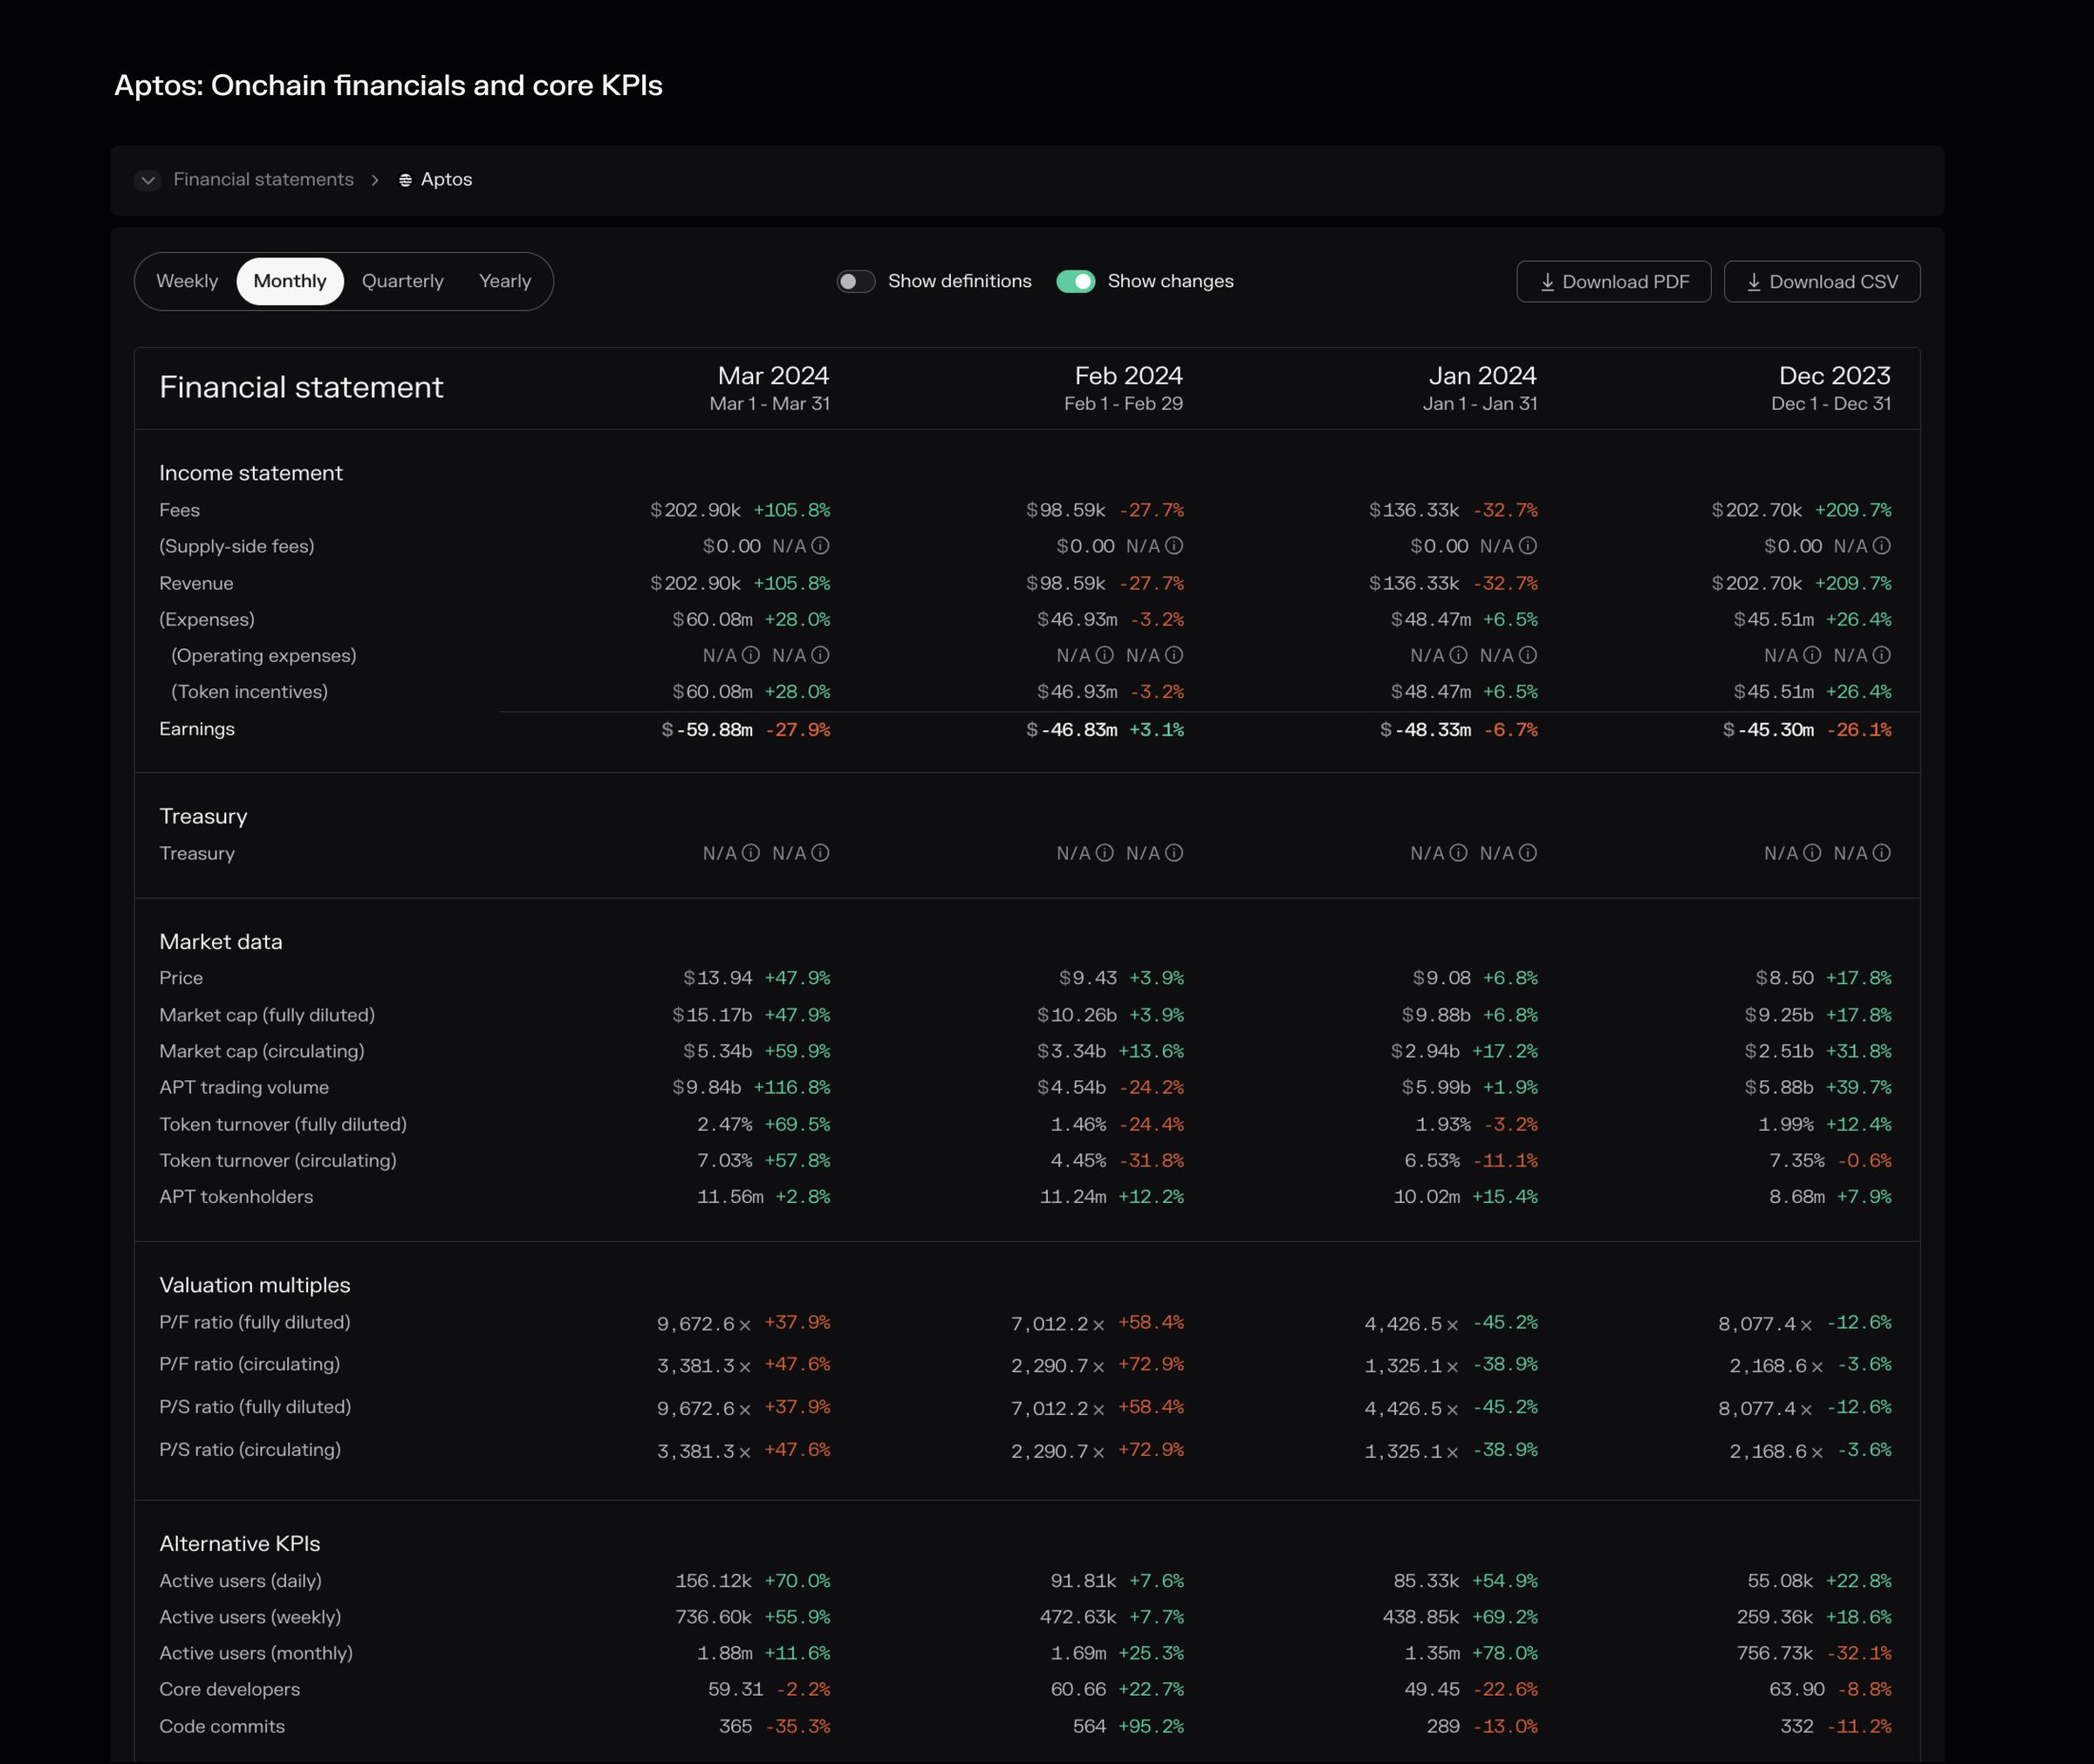The height and width of the screenshot is (1764, 2094).
Task: Switch to the Quarterly tab
Action: tap(402, 281)
